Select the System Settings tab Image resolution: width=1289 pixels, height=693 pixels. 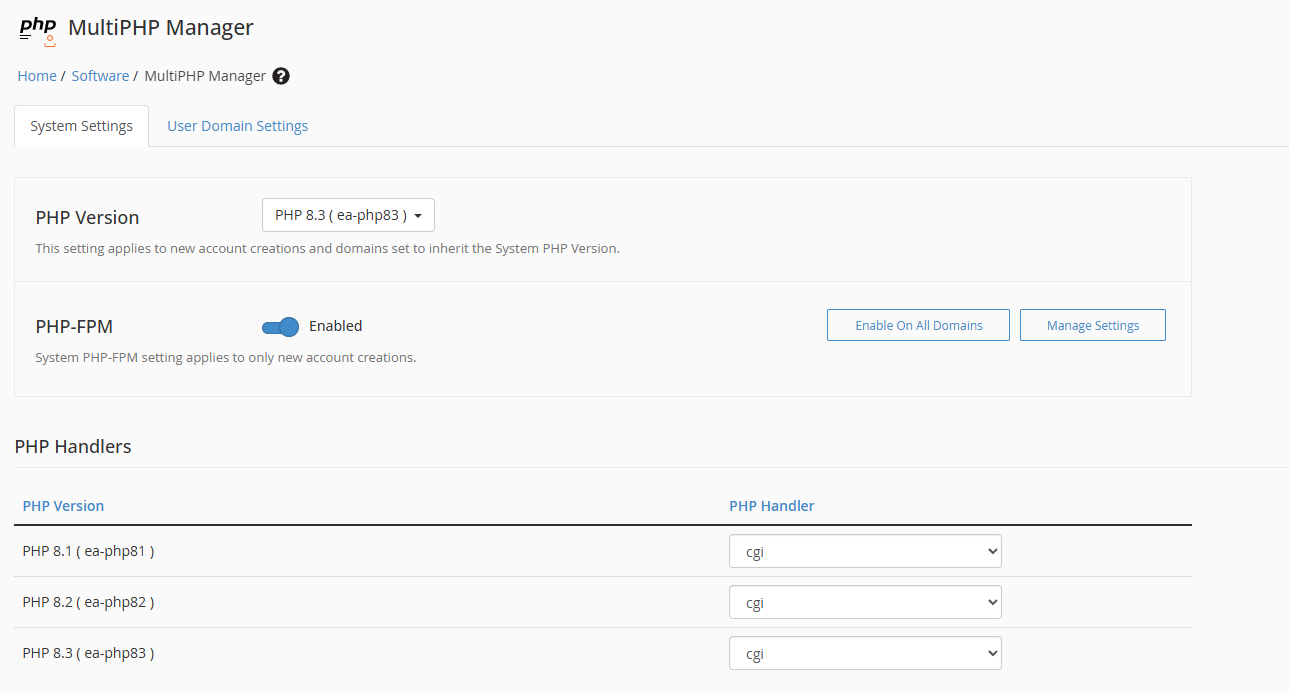point(82,126)
